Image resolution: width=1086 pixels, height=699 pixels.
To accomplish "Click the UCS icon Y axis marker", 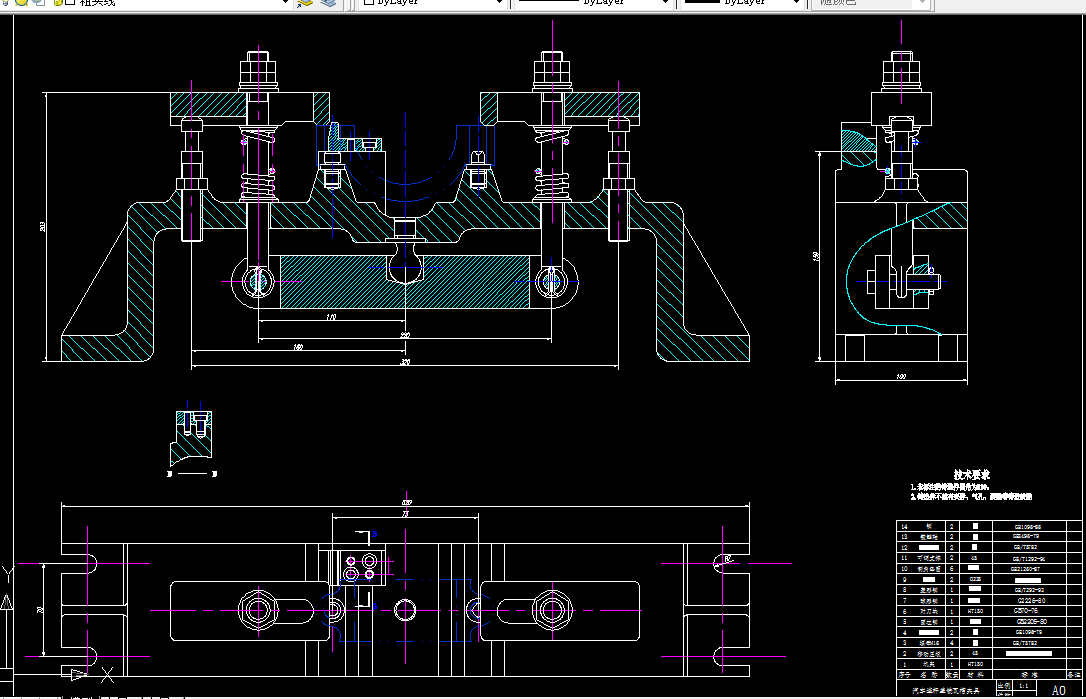I will [x=8, y=573].
